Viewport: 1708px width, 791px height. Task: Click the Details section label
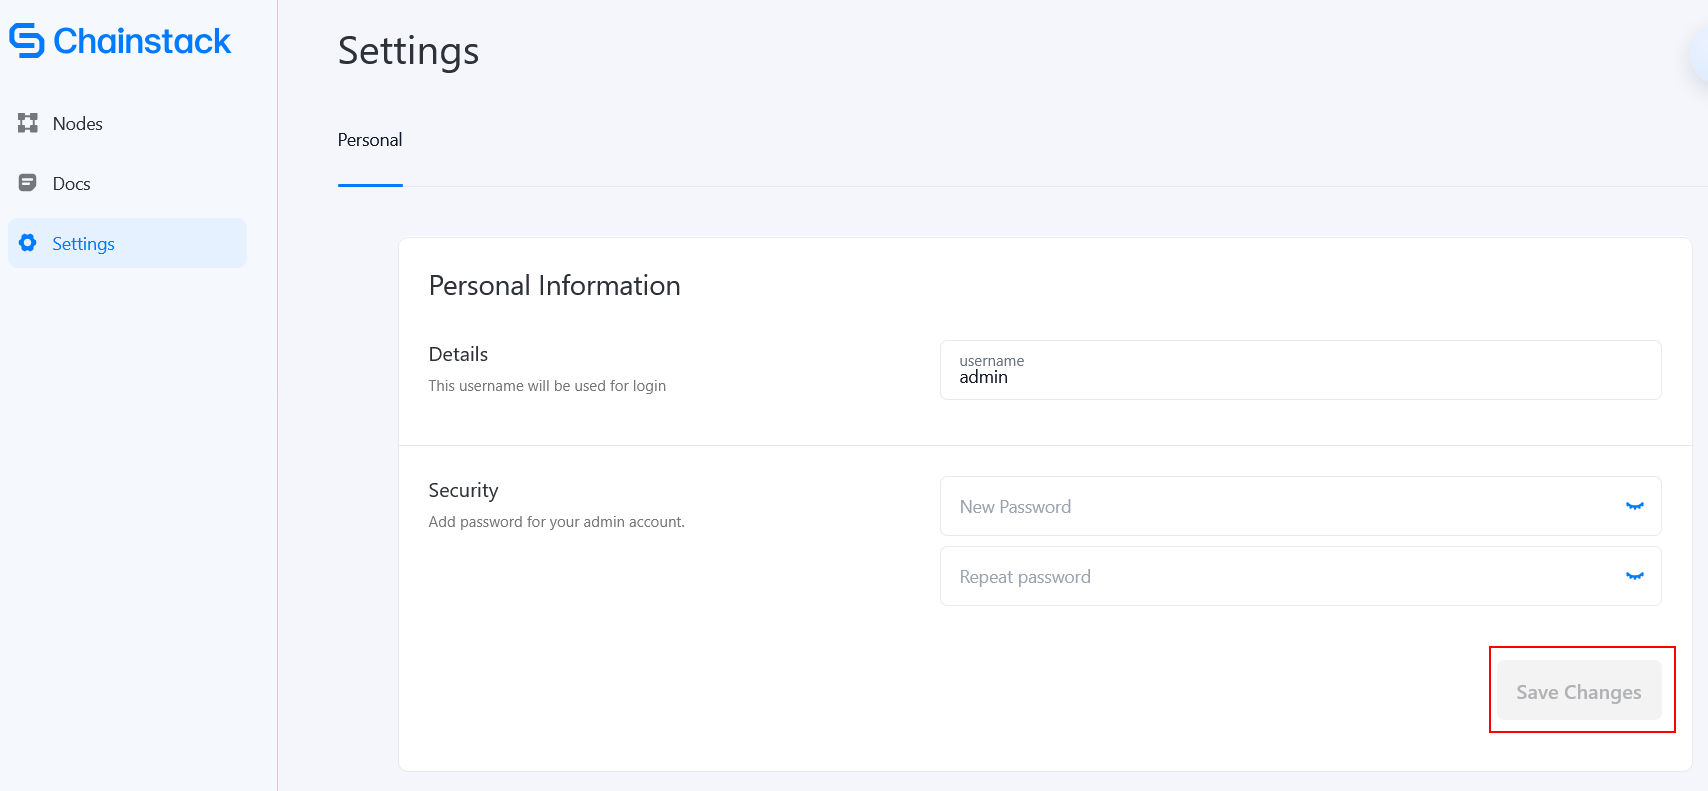click(458, 355)
